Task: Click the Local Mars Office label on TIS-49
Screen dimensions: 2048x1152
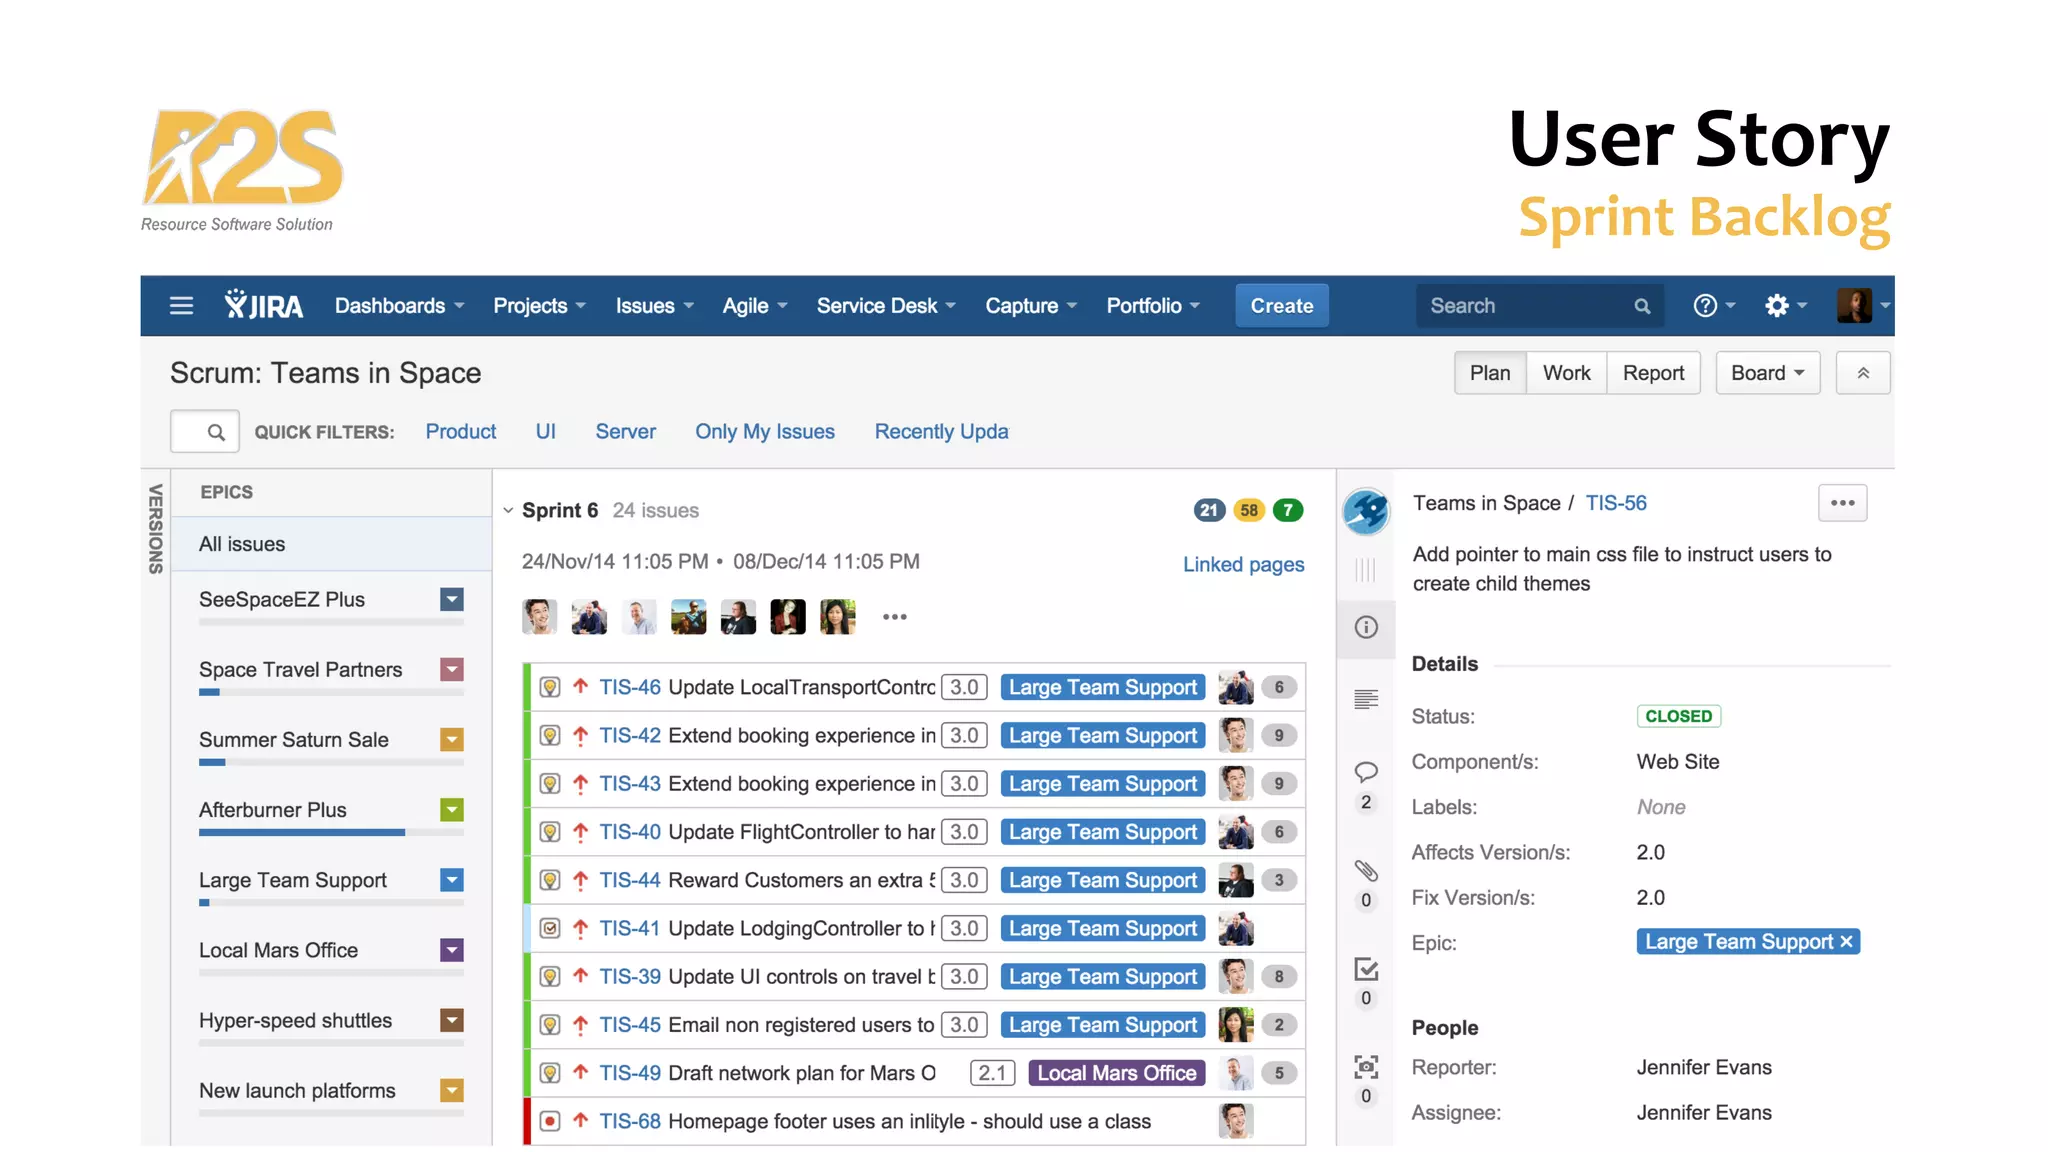Action: (x=1117, y=1073)
